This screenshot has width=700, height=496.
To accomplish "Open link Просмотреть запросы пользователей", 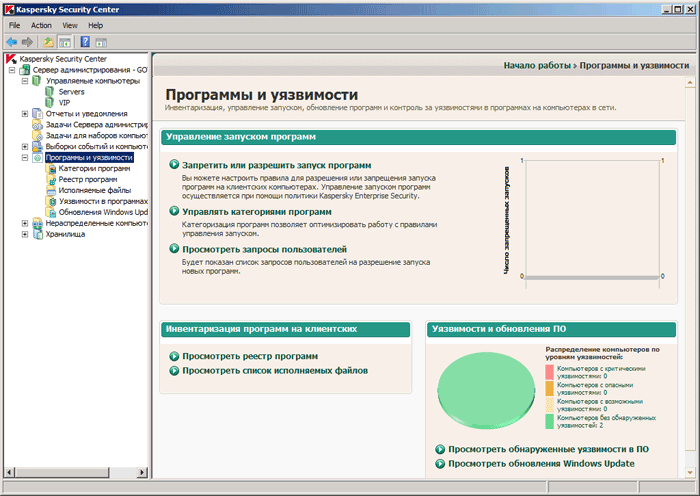I will click(264, 249).
